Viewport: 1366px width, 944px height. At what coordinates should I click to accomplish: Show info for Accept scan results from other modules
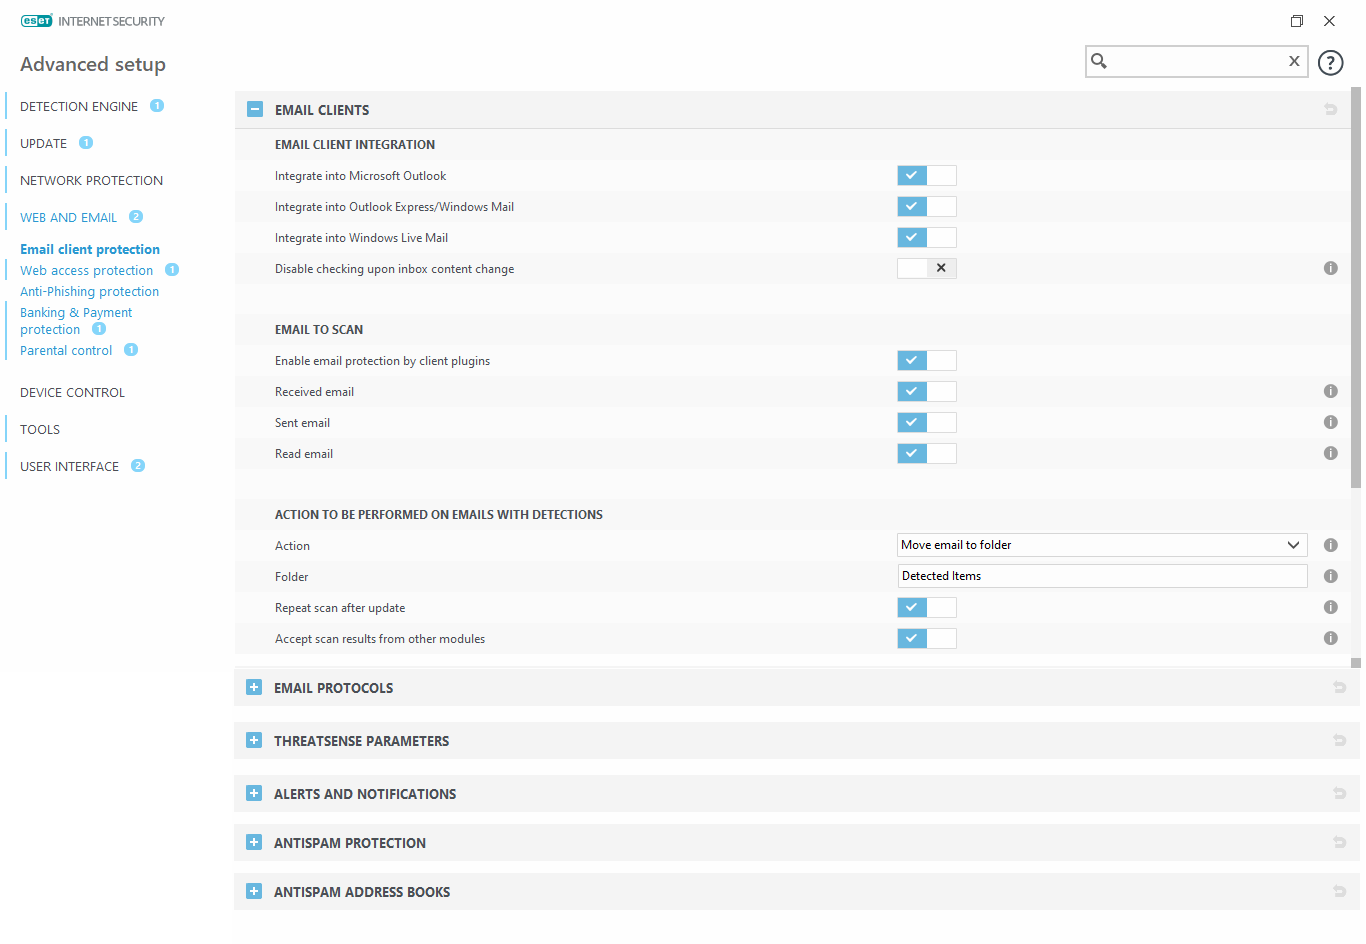click(1330, 638)
